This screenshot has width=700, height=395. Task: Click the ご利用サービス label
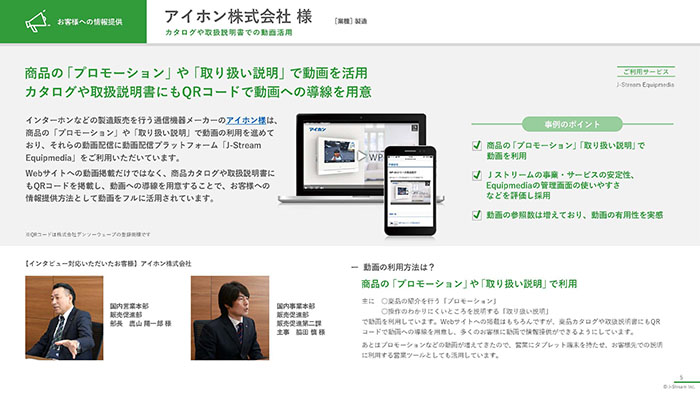coord(646,72)
